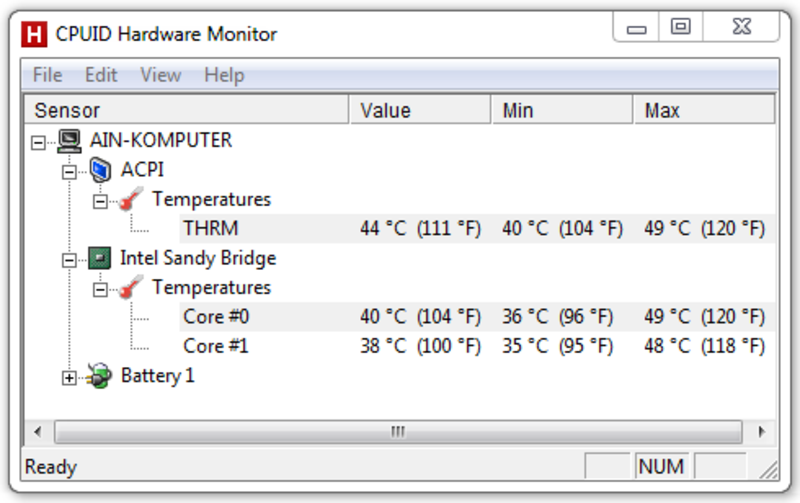
Task: Click Core #1 value 38 °C (100 °F)
Action: pyautogui.click(x=420, y=346)
